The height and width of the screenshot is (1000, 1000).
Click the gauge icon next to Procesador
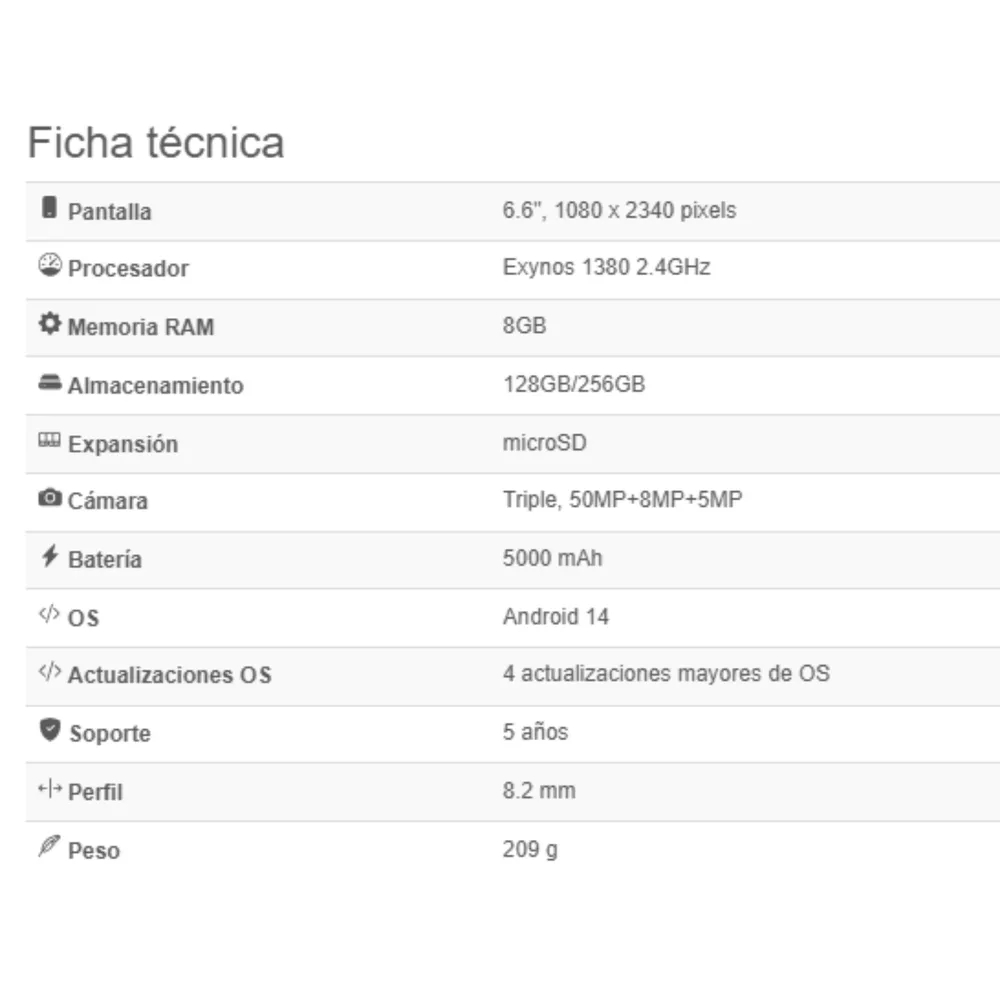(50, 265)
